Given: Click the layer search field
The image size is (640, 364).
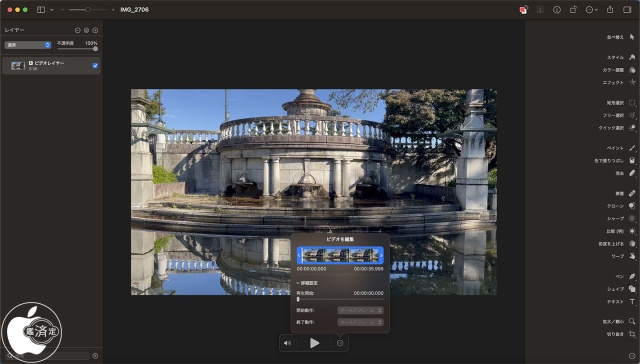Looking at the screenshot, I should click(47, 356).
